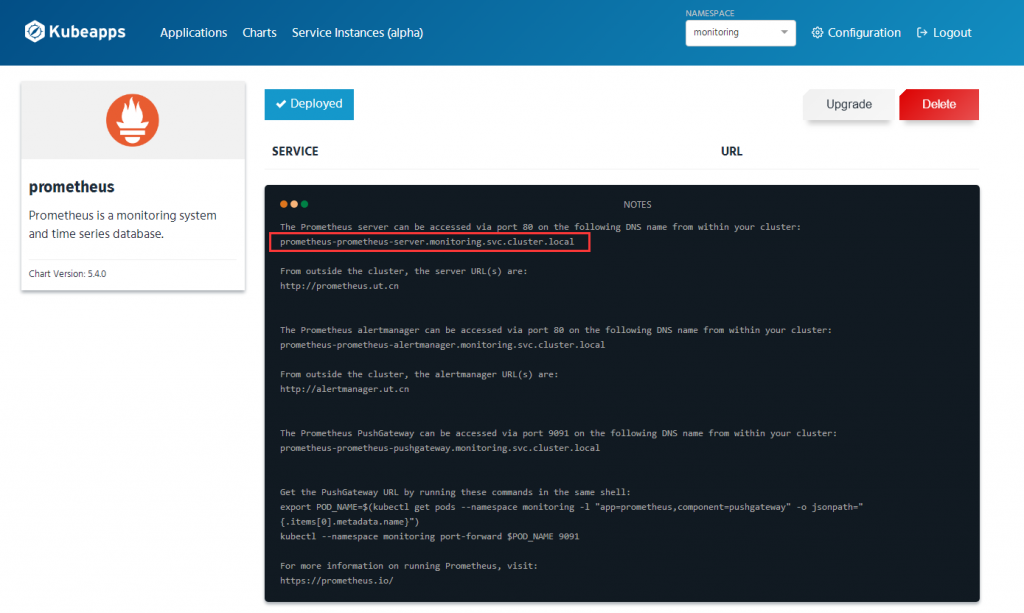
Task: Select the alertmanager cluster DNS name
Action: pyautogui.click(x=443, y=345)
